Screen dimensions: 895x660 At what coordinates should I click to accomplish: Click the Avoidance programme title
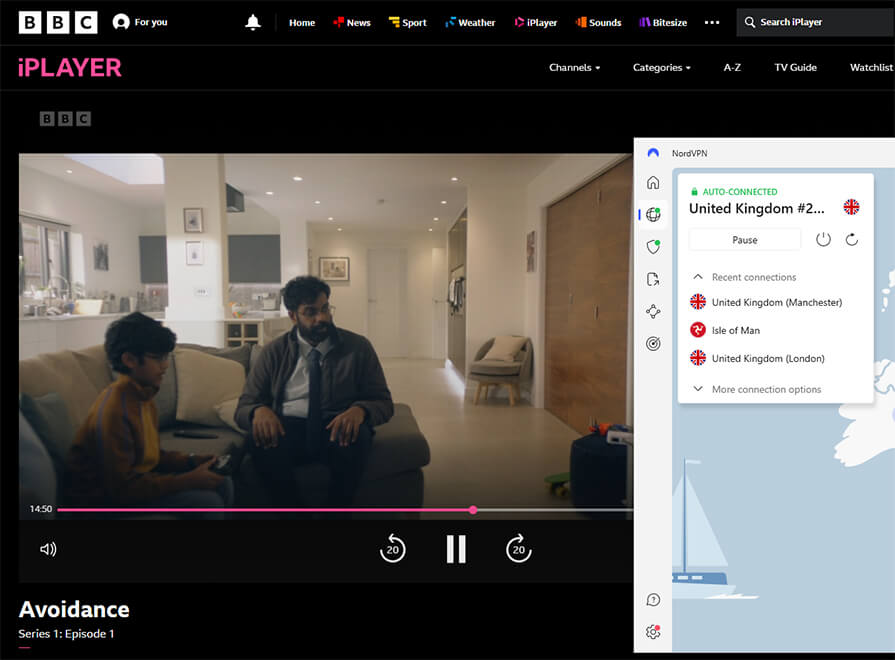[x=74, y=609]
